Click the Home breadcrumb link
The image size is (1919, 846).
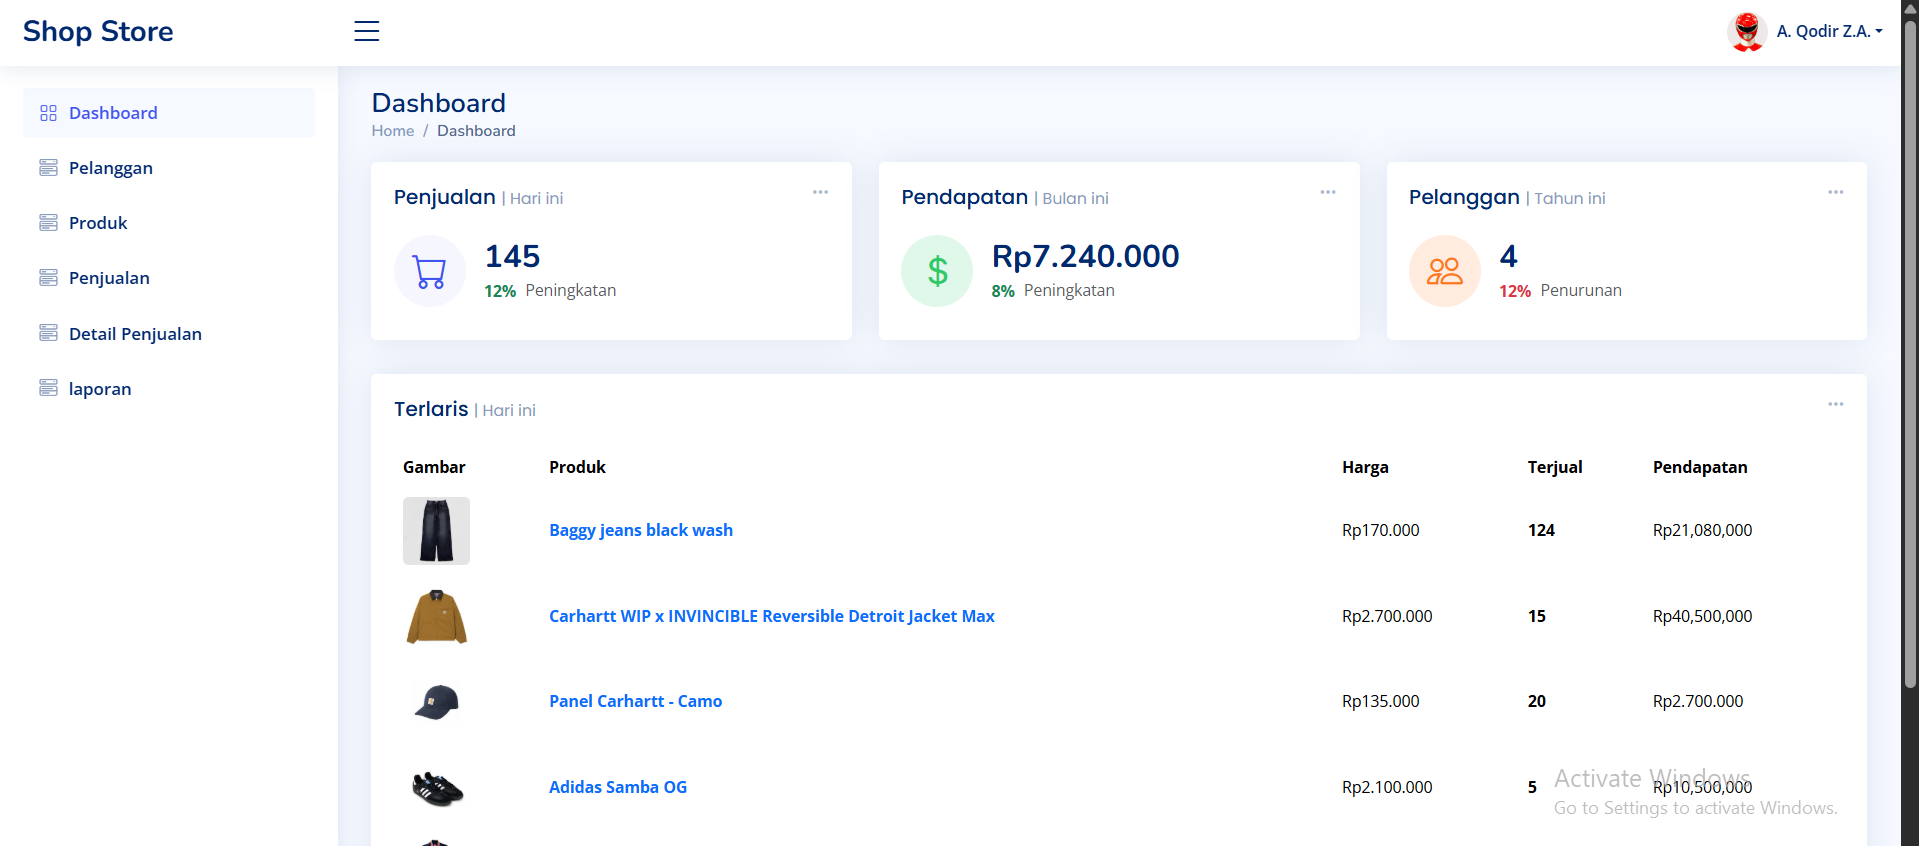(x=392, y=131)
